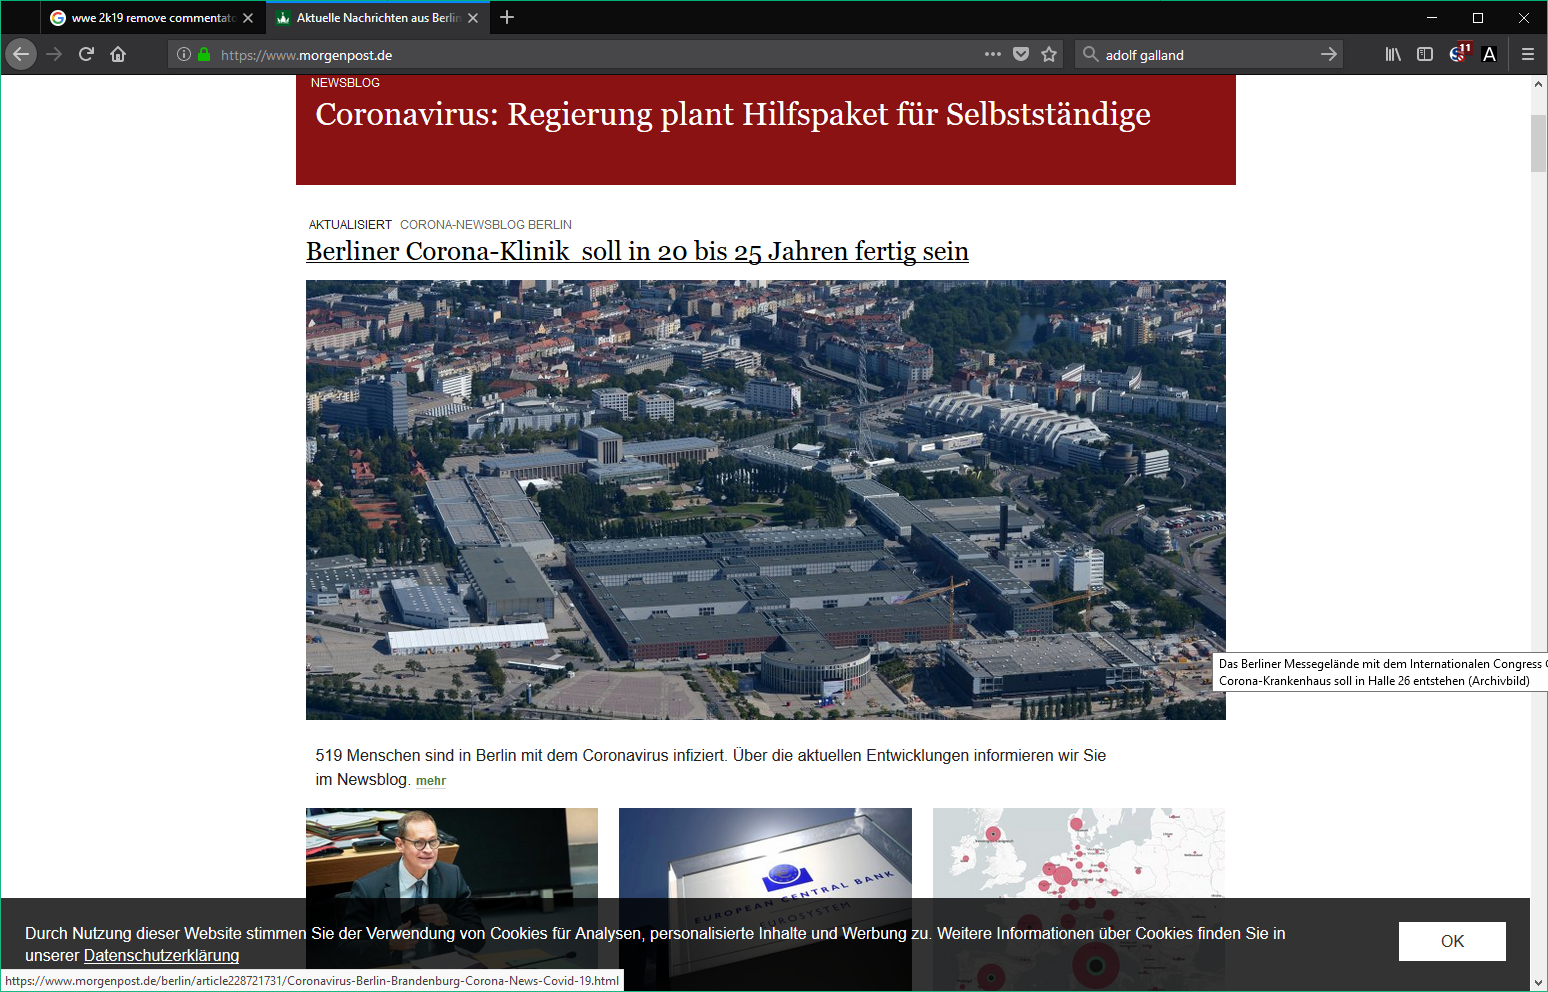
Task: Open the European Central Bank thumbnail
Action: pyautogui.click(x=765, y=899)
